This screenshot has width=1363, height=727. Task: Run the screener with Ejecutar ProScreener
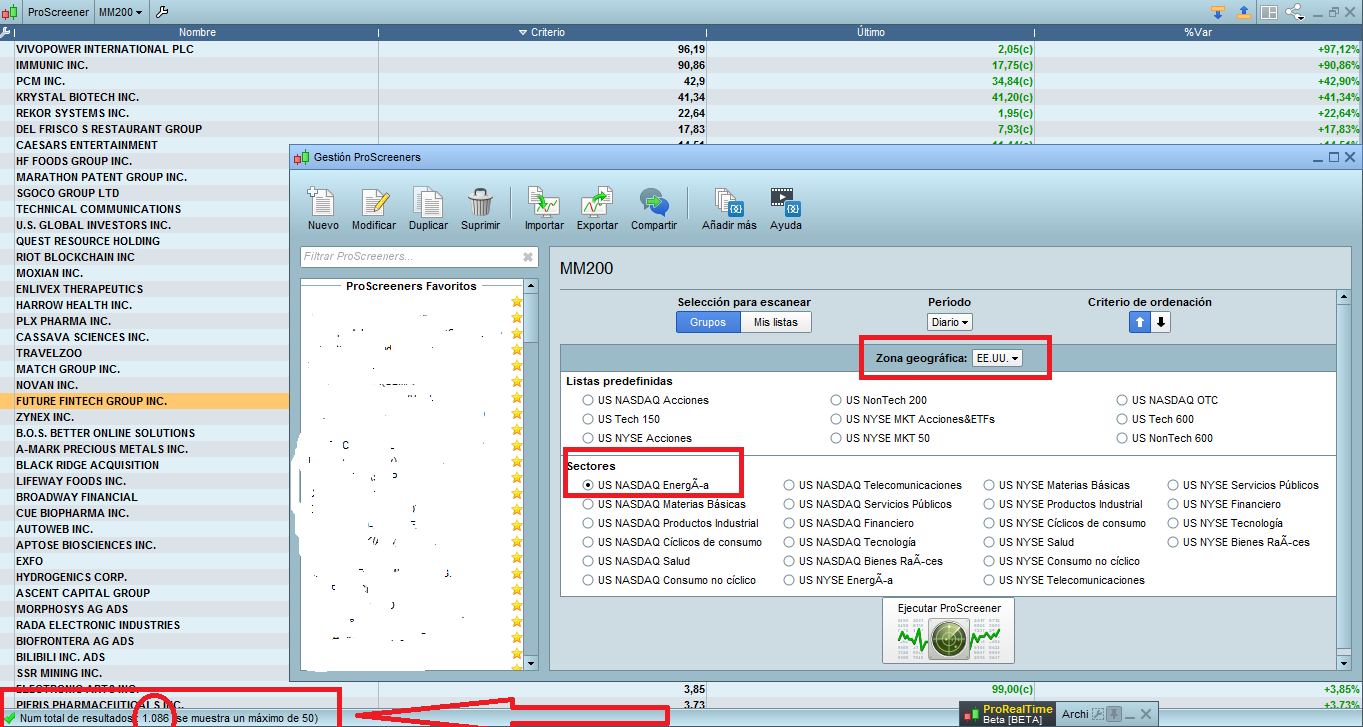point(949,630)
